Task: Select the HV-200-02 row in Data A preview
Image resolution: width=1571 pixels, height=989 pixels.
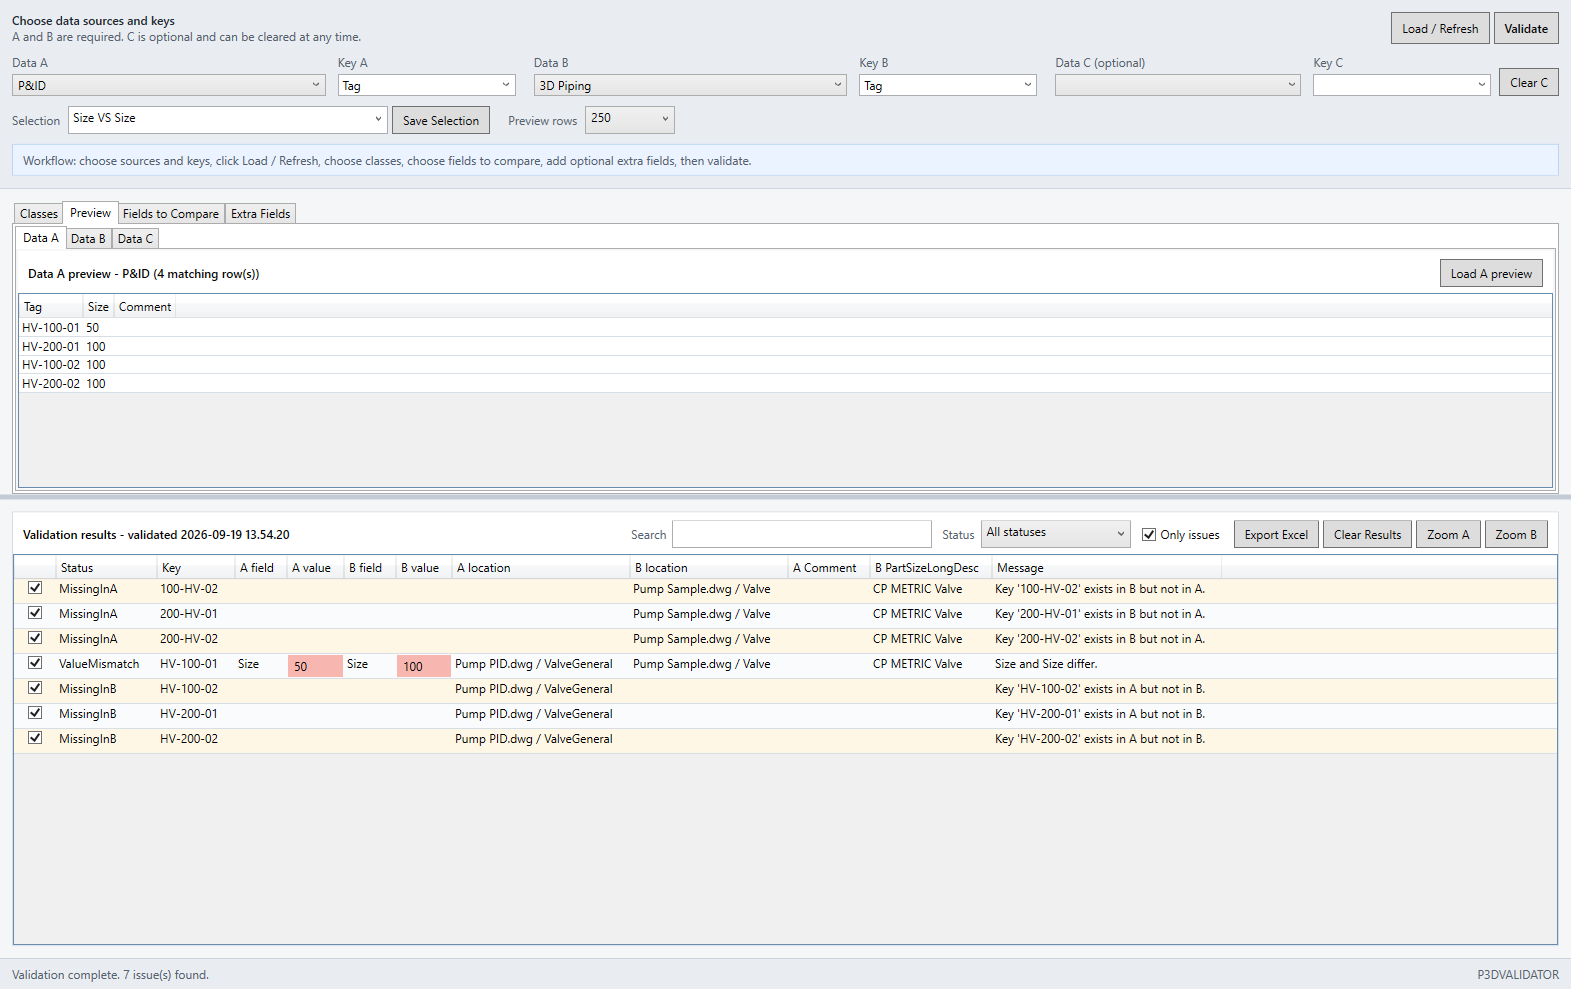Action: pyautogui.click(x=785, y=384)
